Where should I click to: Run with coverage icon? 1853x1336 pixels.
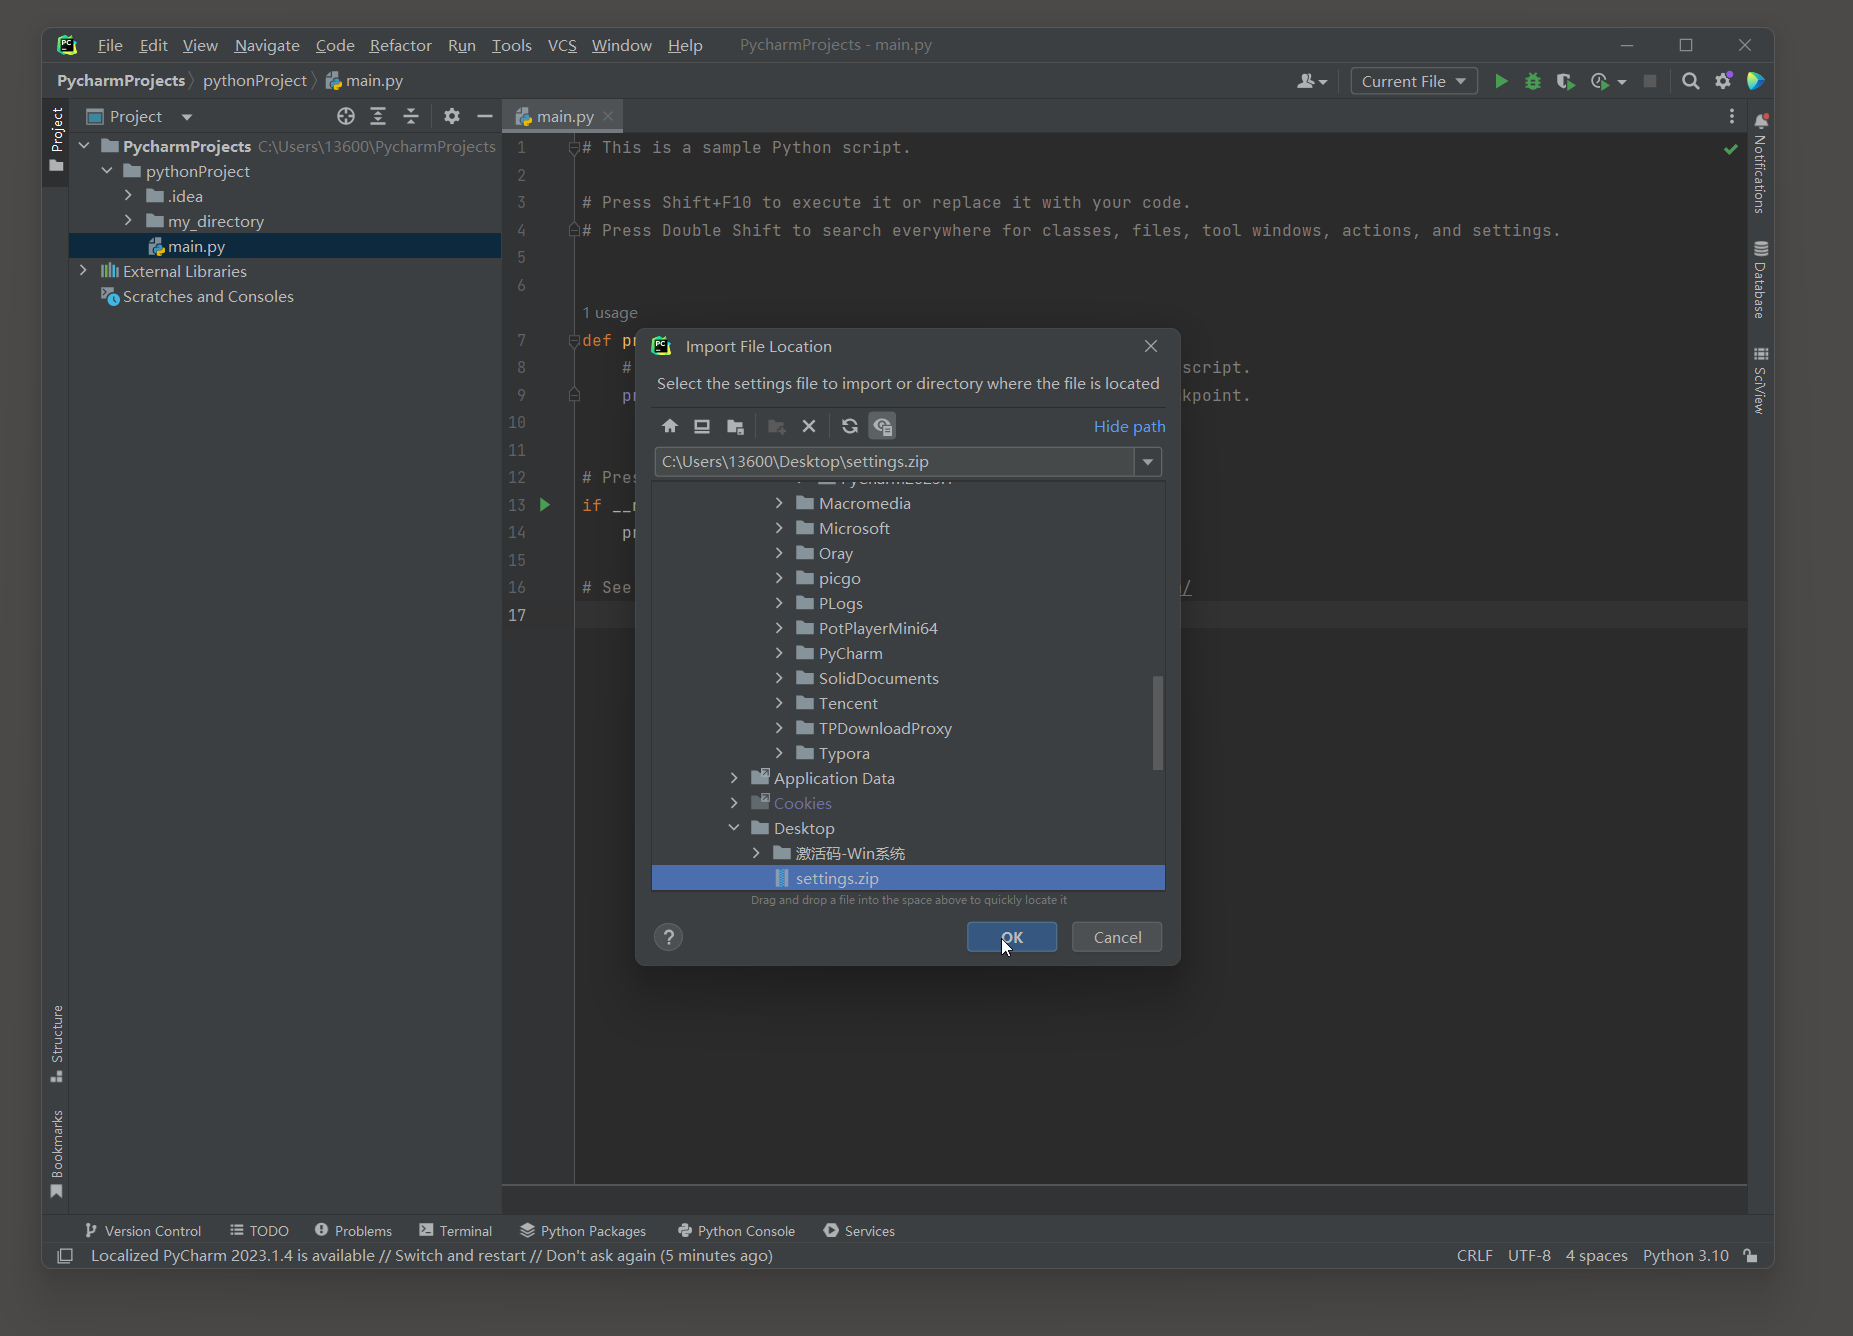click(1565, 81)
